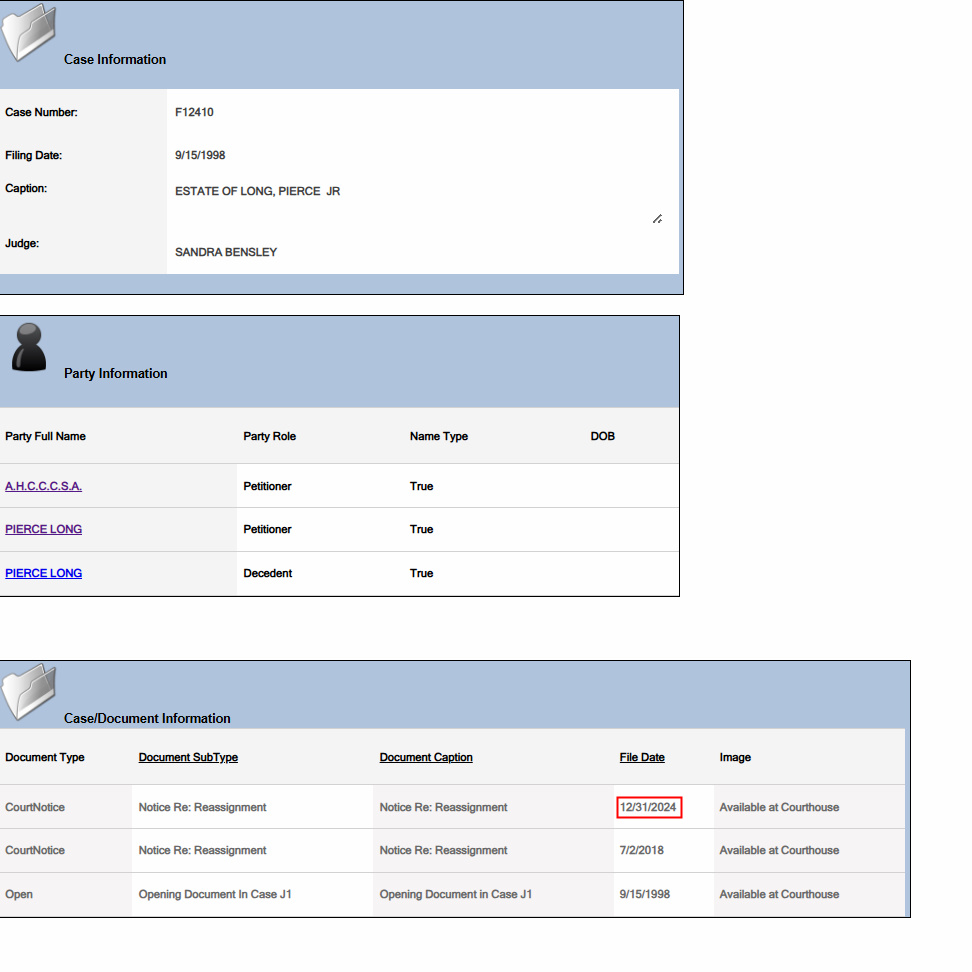Click the Case Information heading

(115, 60)
